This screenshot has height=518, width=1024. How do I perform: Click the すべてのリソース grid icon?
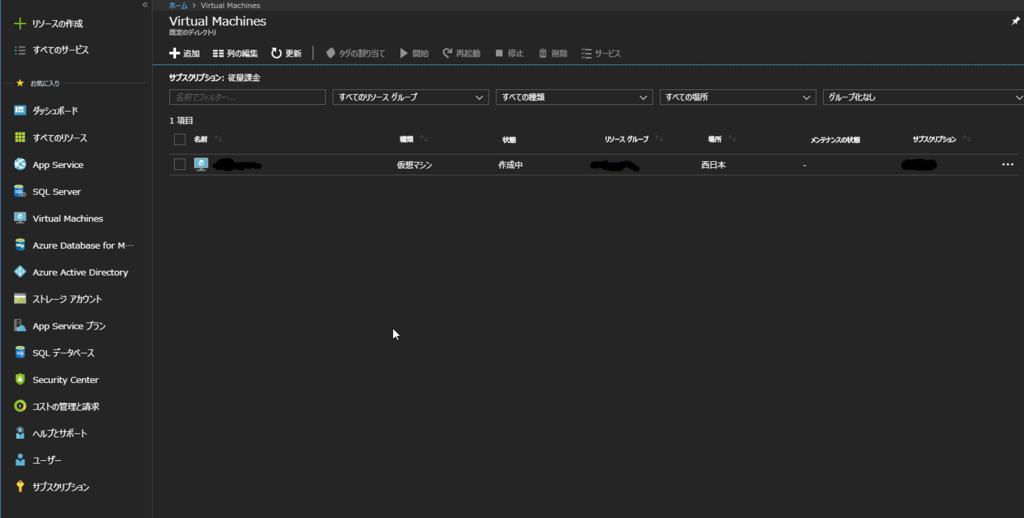[x=20, y=137]
